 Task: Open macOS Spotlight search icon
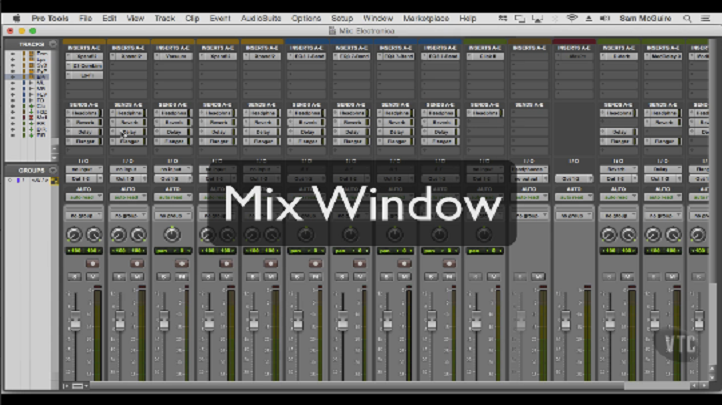click(x=687, y=18)
